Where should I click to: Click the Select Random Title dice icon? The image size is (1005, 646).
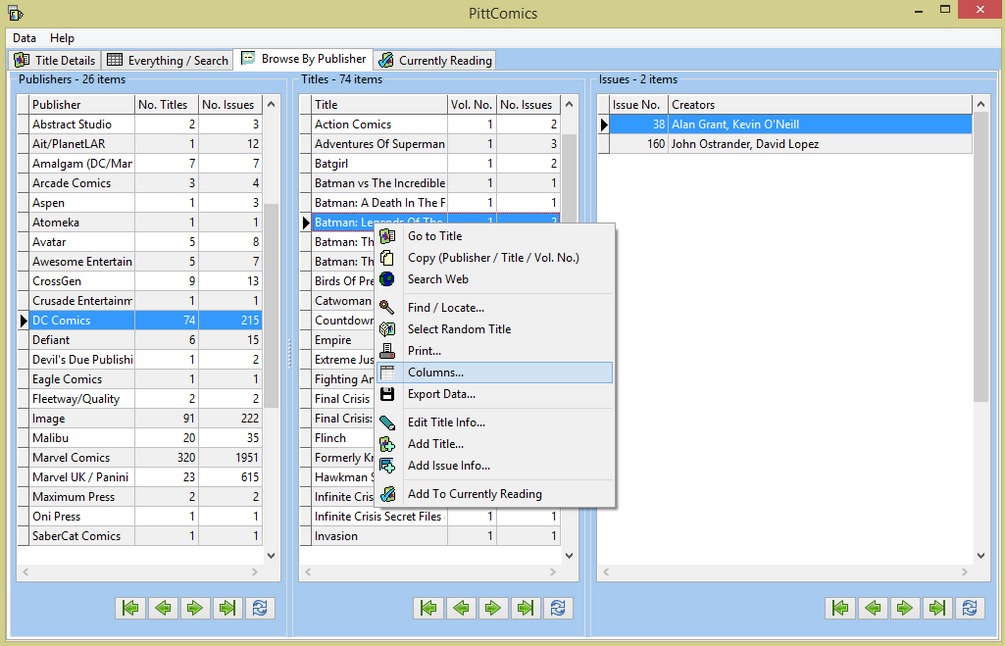[387, 329]
